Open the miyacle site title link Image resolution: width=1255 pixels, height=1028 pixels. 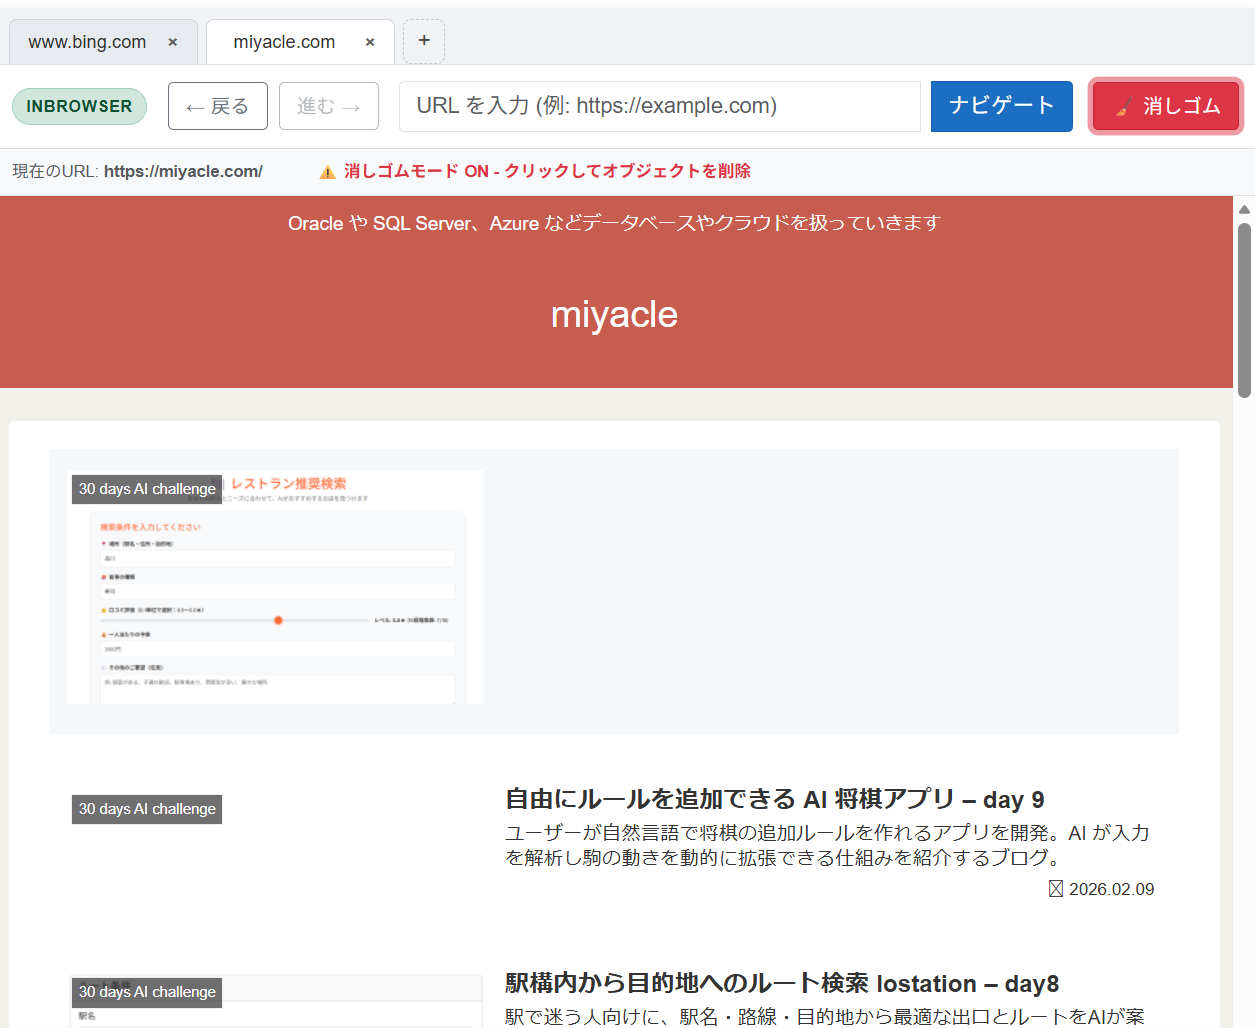(x=614, y=315)
